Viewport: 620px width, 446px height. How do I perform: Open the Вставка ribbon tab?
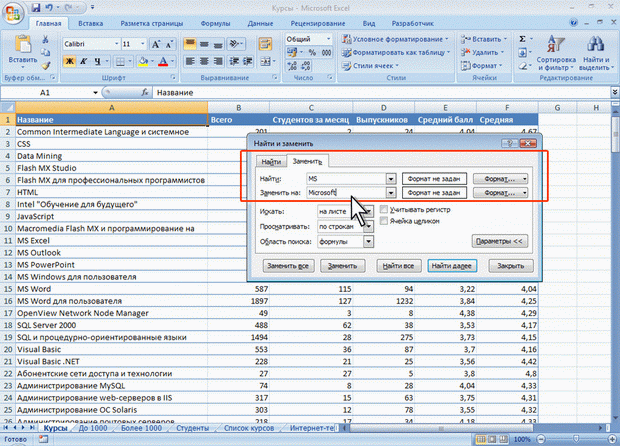(91, 23)
